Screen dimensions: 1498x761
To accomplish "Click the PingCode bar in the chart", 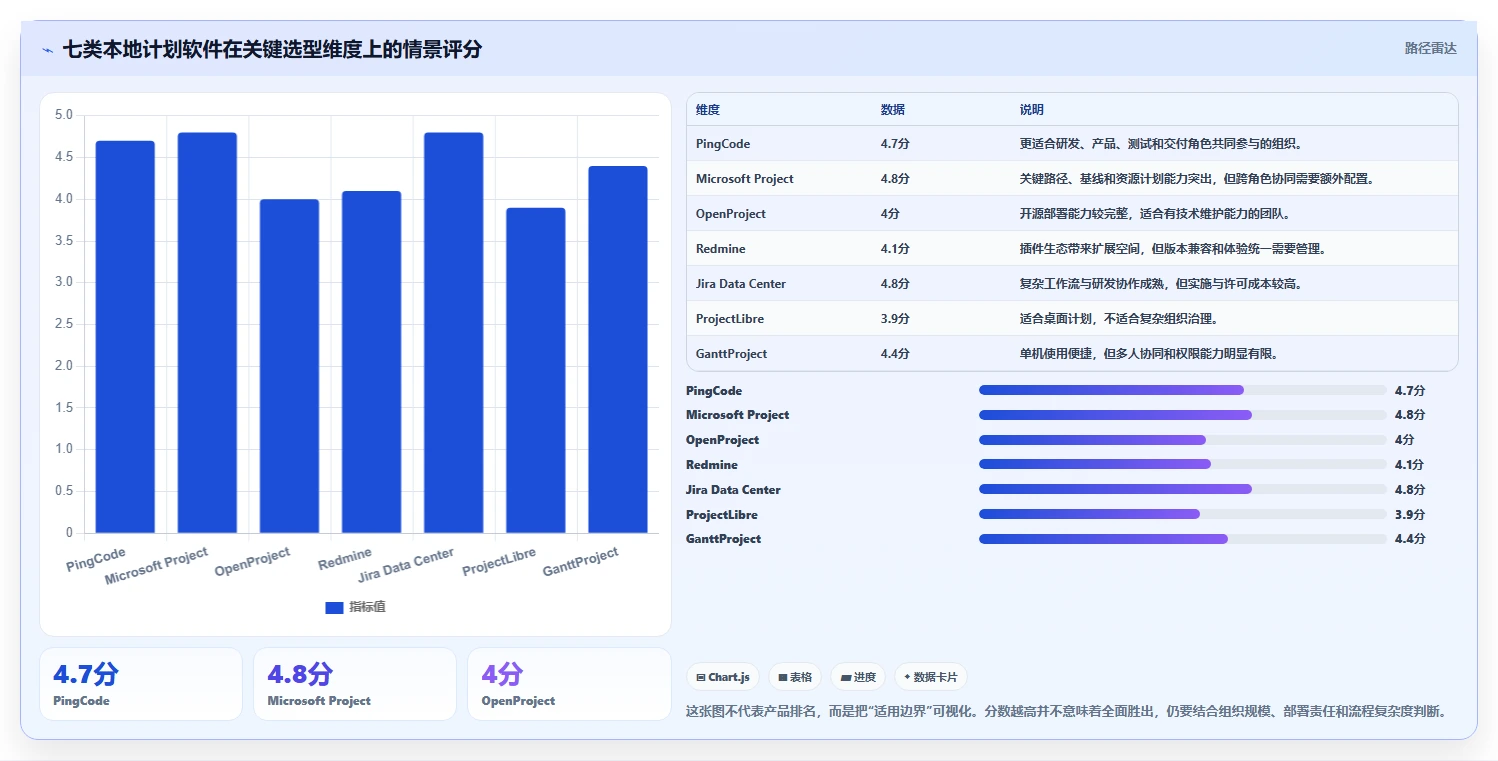I will point(125,337).
